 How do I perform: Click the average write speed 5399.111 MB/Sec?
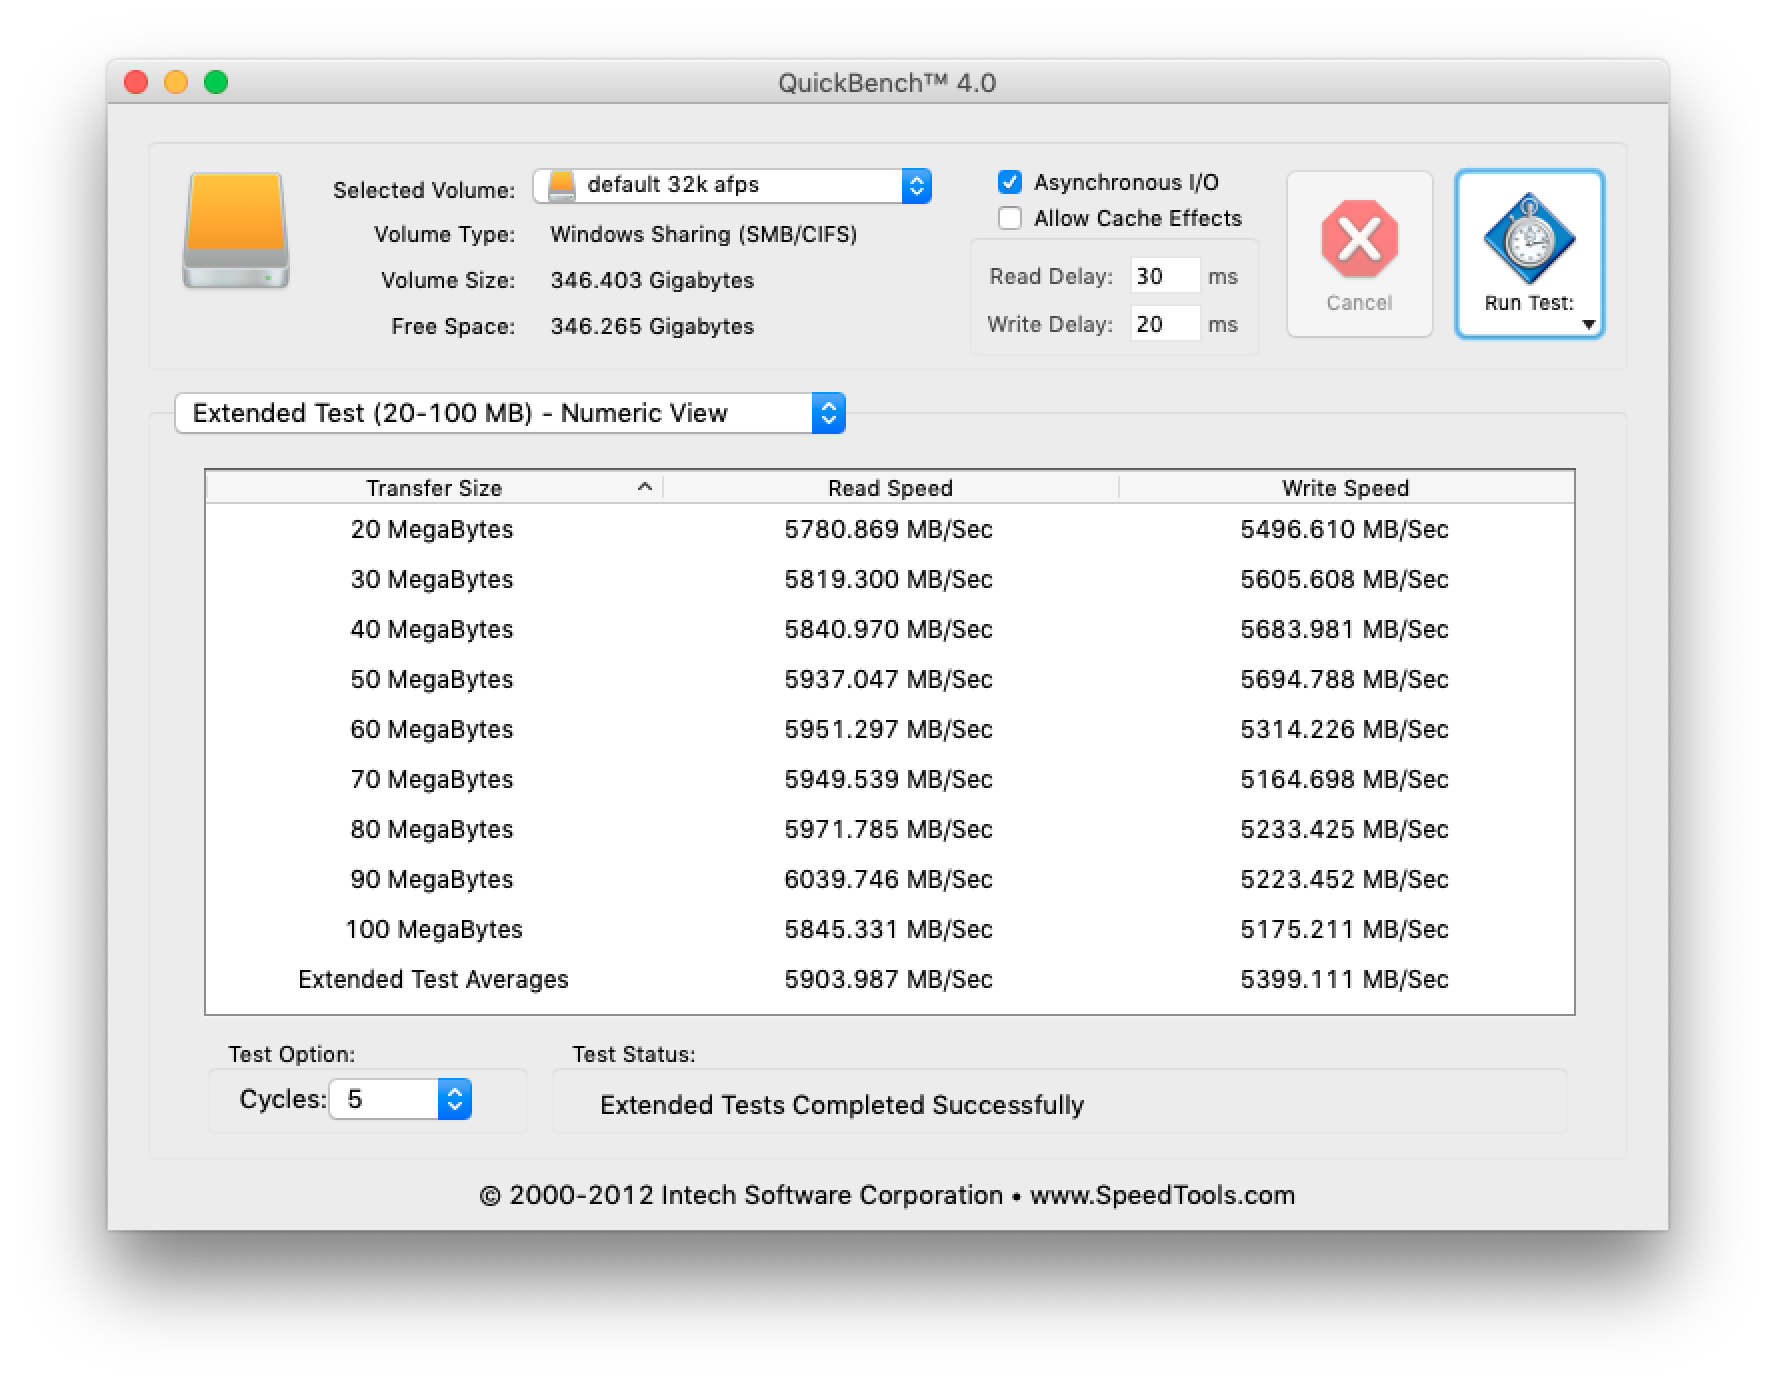pos(1345,979)
